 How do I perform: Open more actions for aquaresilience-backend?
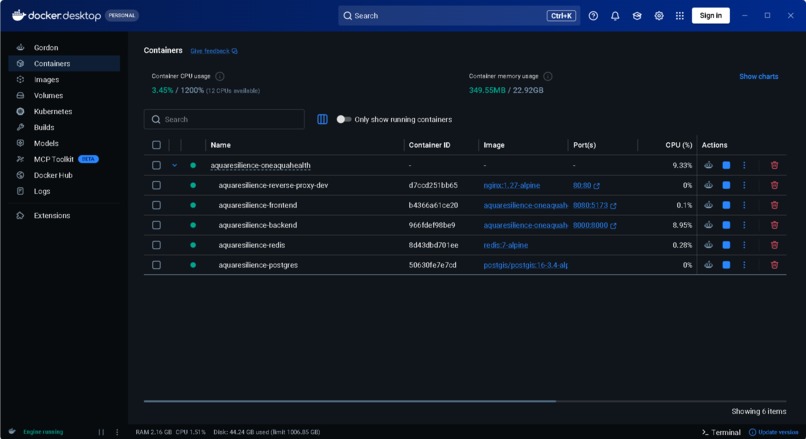coord(744,225)
